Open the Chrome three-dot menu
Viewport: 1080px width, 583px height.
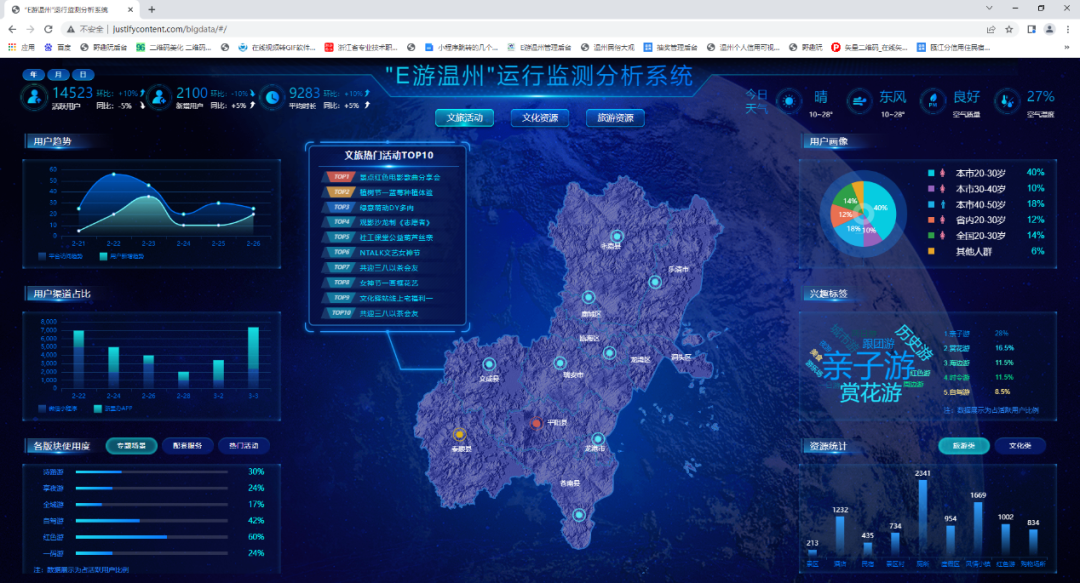tap(1067, 29)
